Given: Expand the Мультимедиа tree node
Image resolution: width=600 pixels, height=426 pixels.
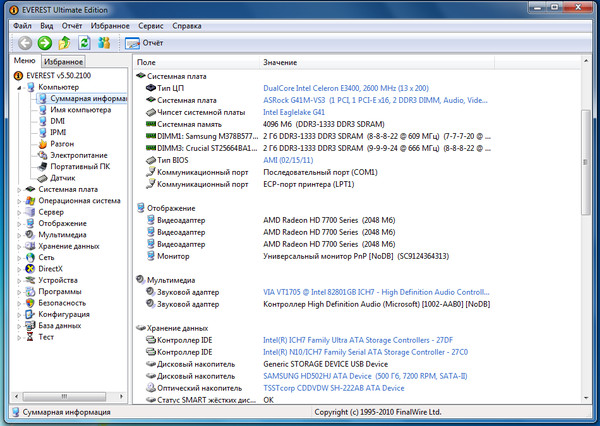Looking at the screenshot, I should pyautogui.click(x=19, y=235).
